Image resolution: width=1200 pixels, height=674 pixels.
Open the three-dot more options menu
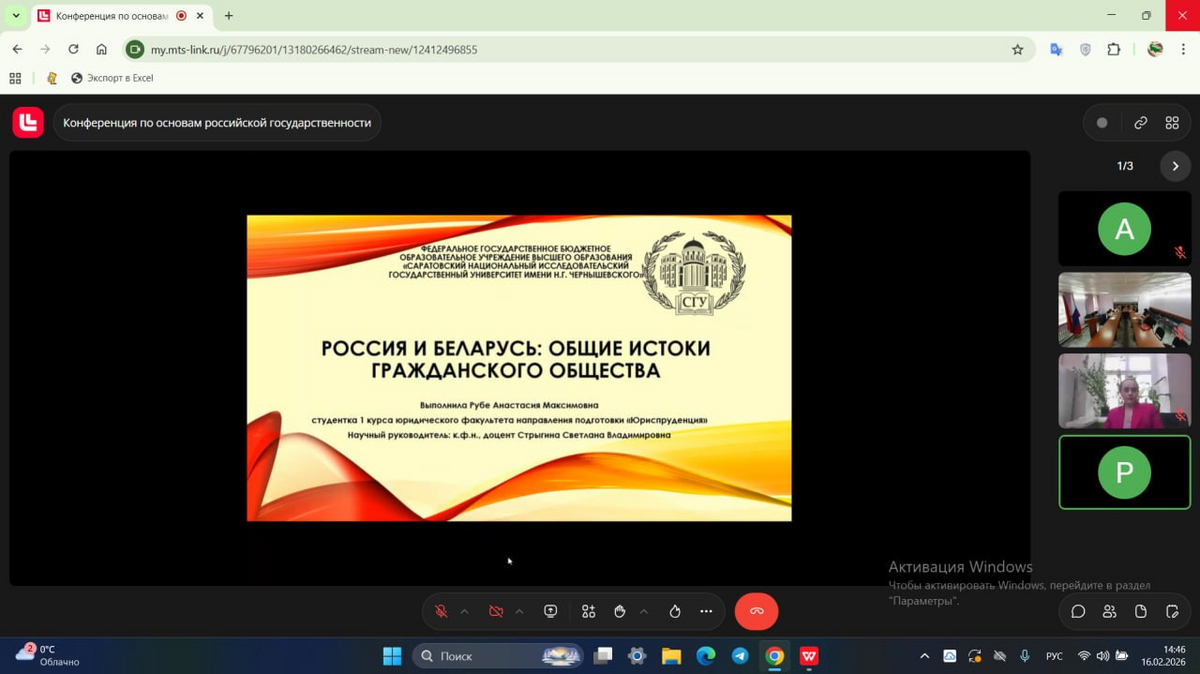click(706, 611)
